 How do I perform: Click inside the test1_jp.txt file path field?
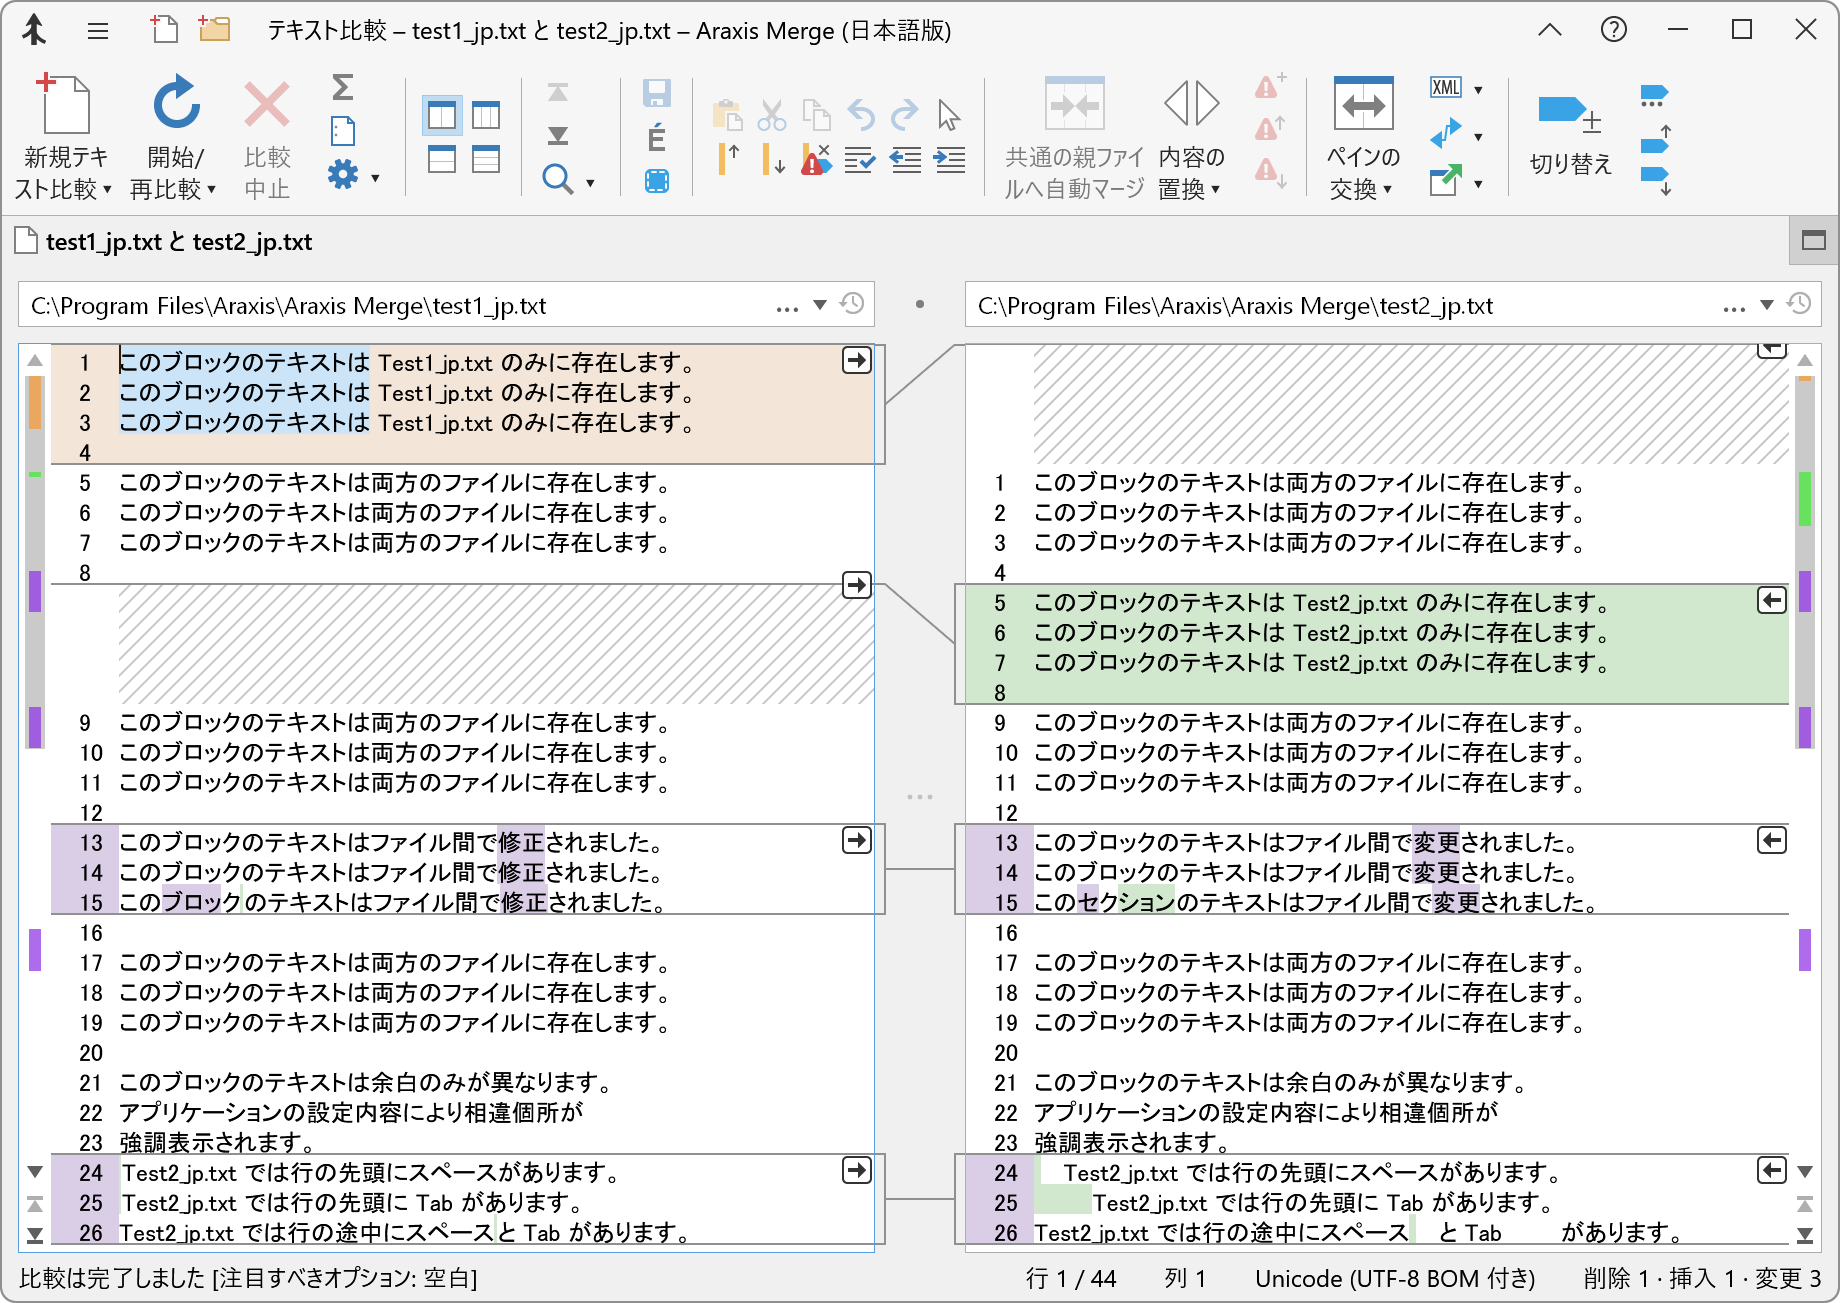(x=400, y=305)
